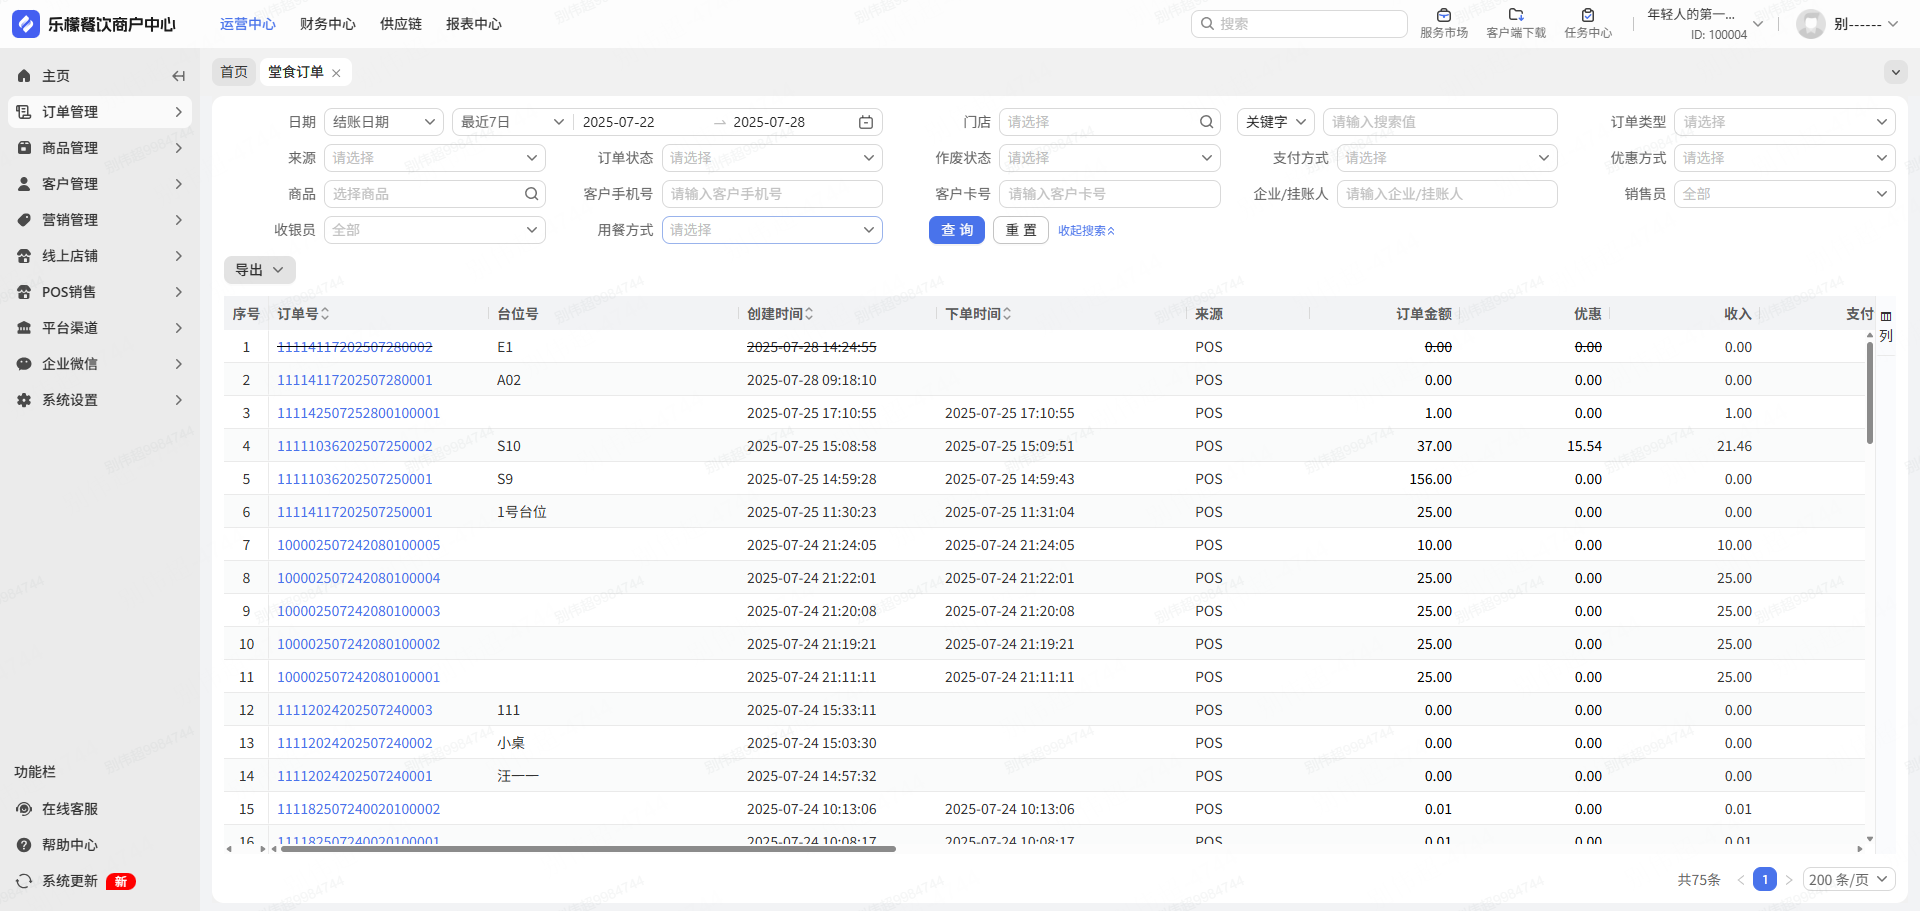Open the 订单状态 dropdown

tap(771, 158)
